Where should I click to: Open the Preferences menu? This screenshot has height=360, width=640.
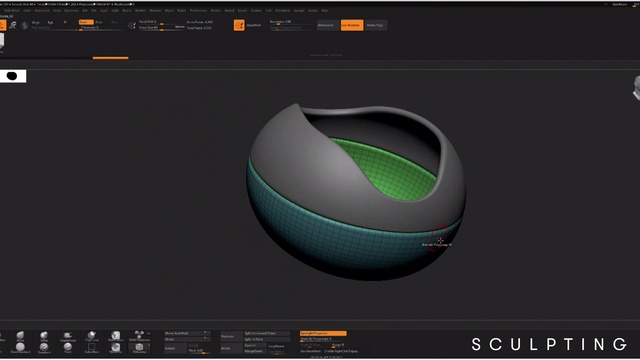click(198, 11)
